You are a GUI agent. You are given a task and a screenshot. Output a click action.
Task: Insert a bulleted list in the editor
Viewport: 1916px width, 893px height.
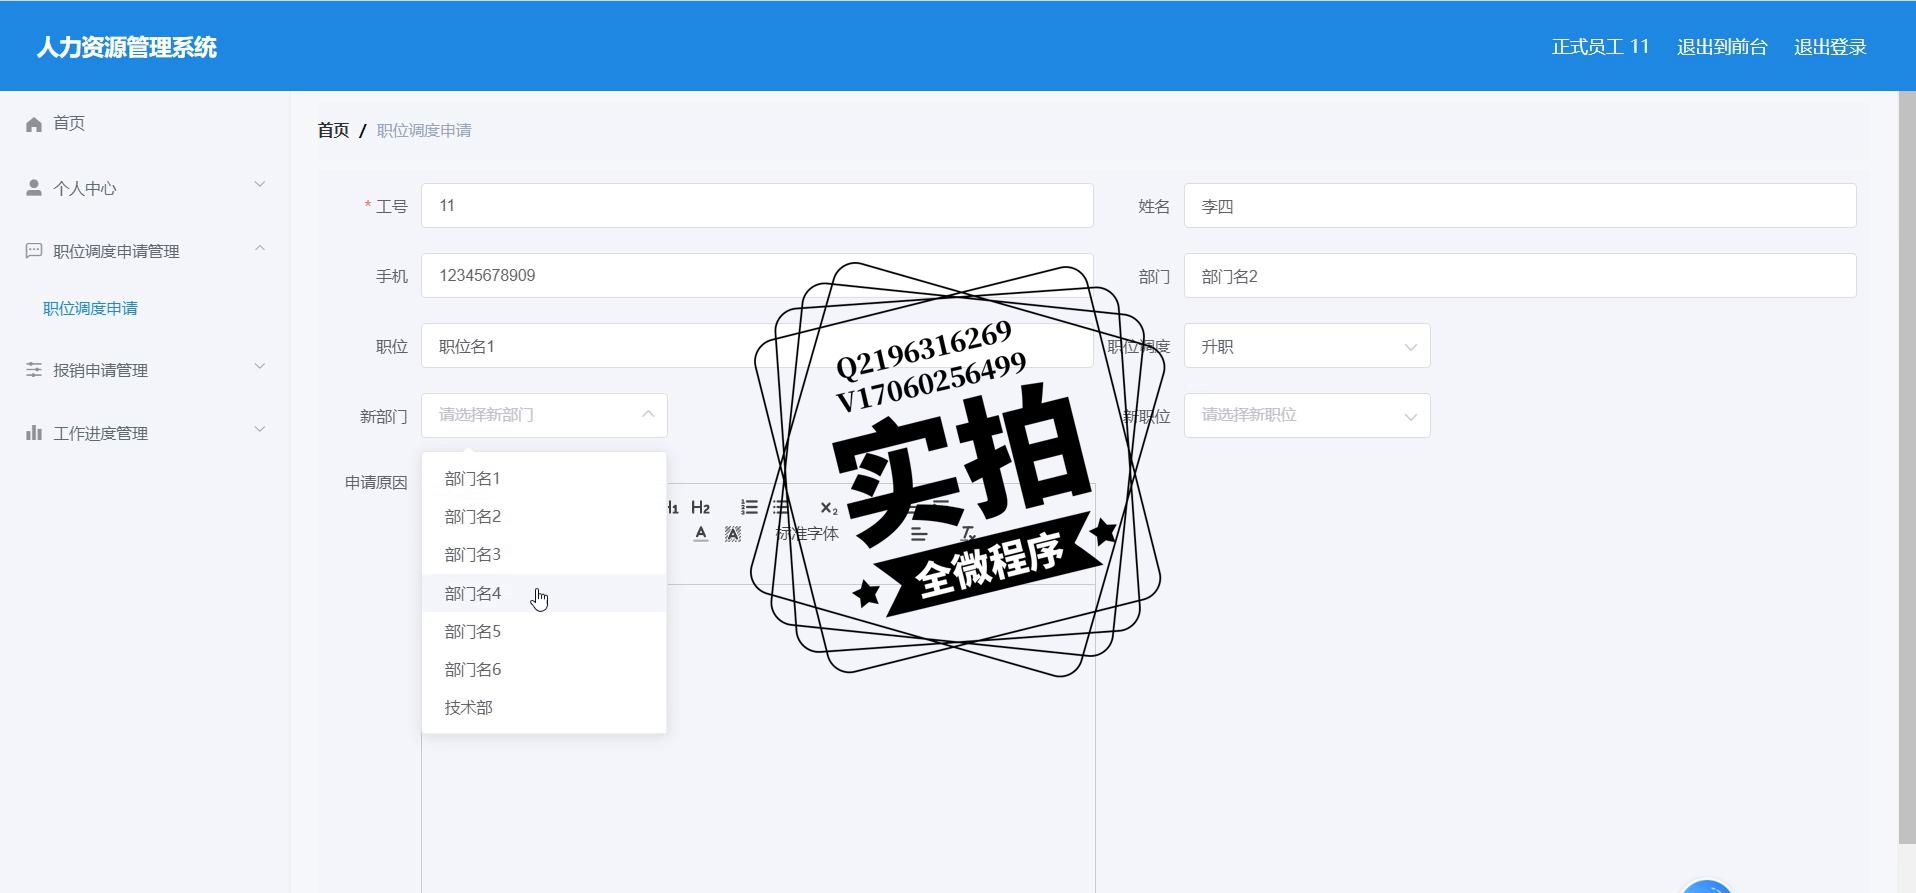(x=780, y=508)
